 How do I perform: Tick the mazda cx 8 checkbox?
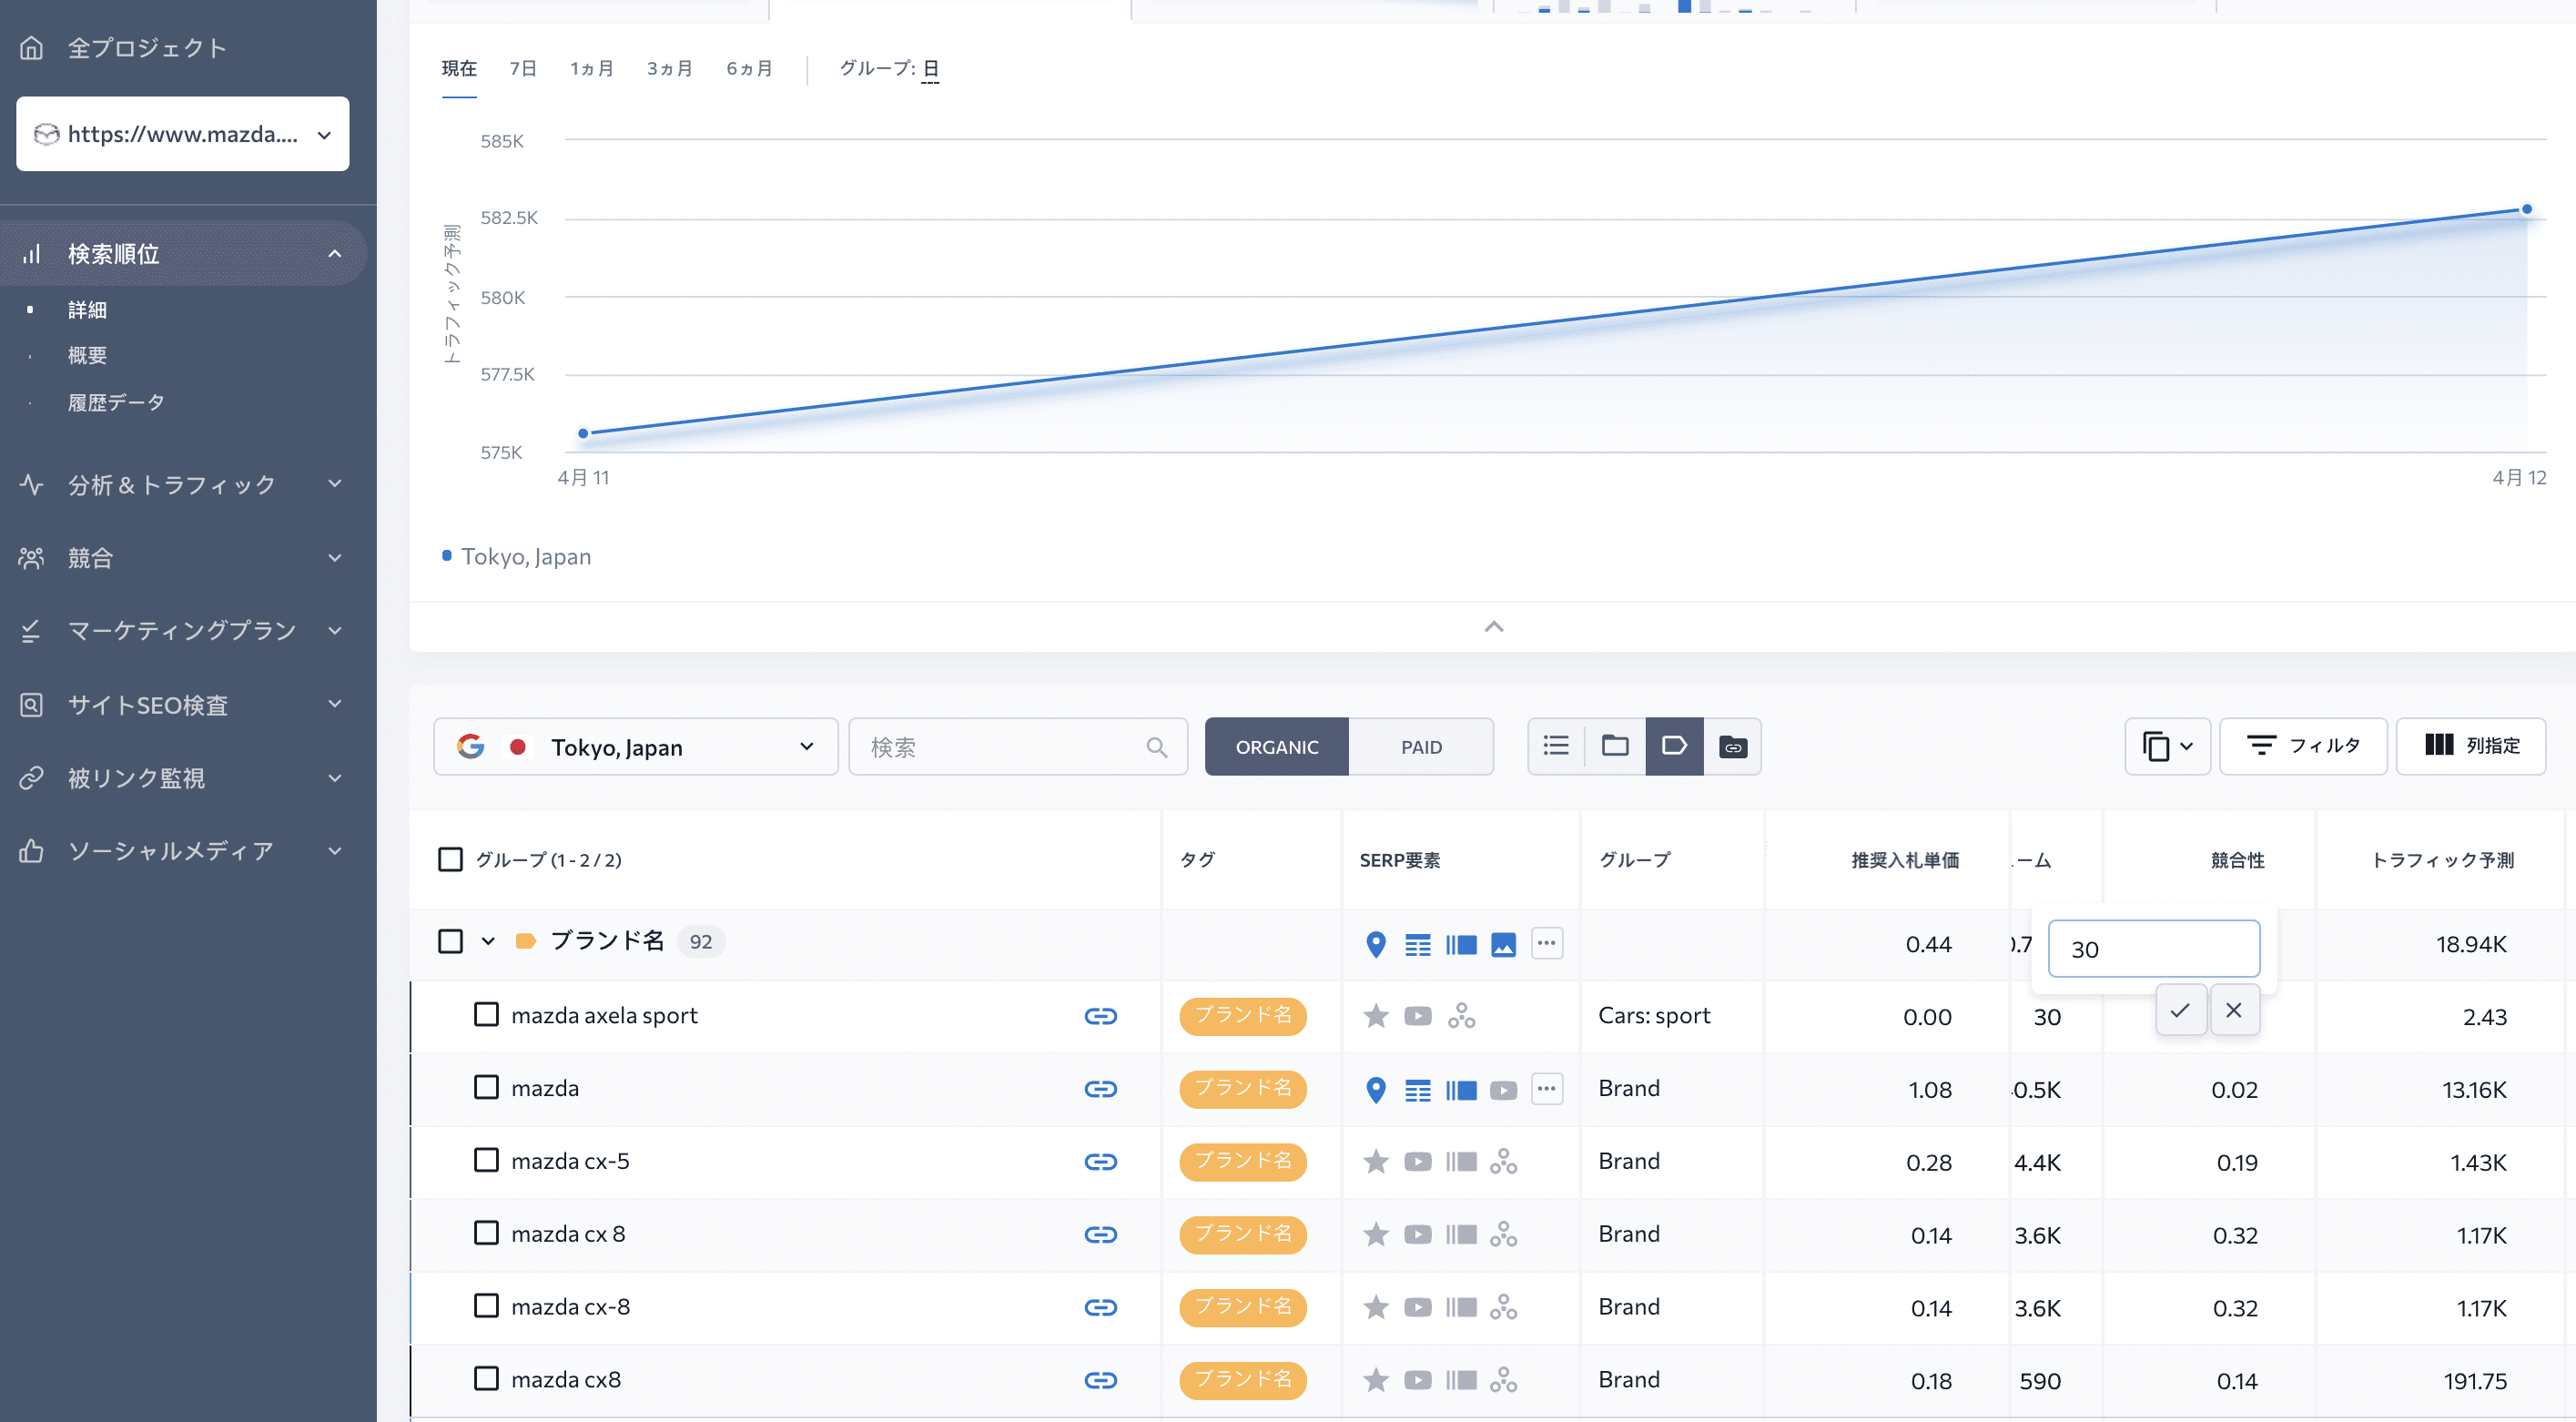click(486, 1233)
